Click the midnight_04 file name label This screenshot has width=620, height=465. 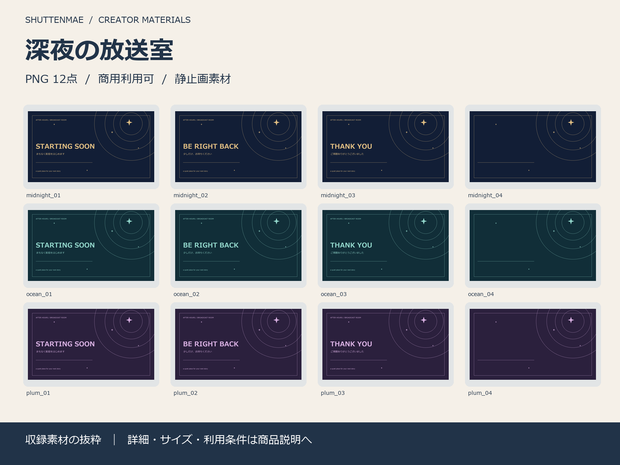coord(485,195)
